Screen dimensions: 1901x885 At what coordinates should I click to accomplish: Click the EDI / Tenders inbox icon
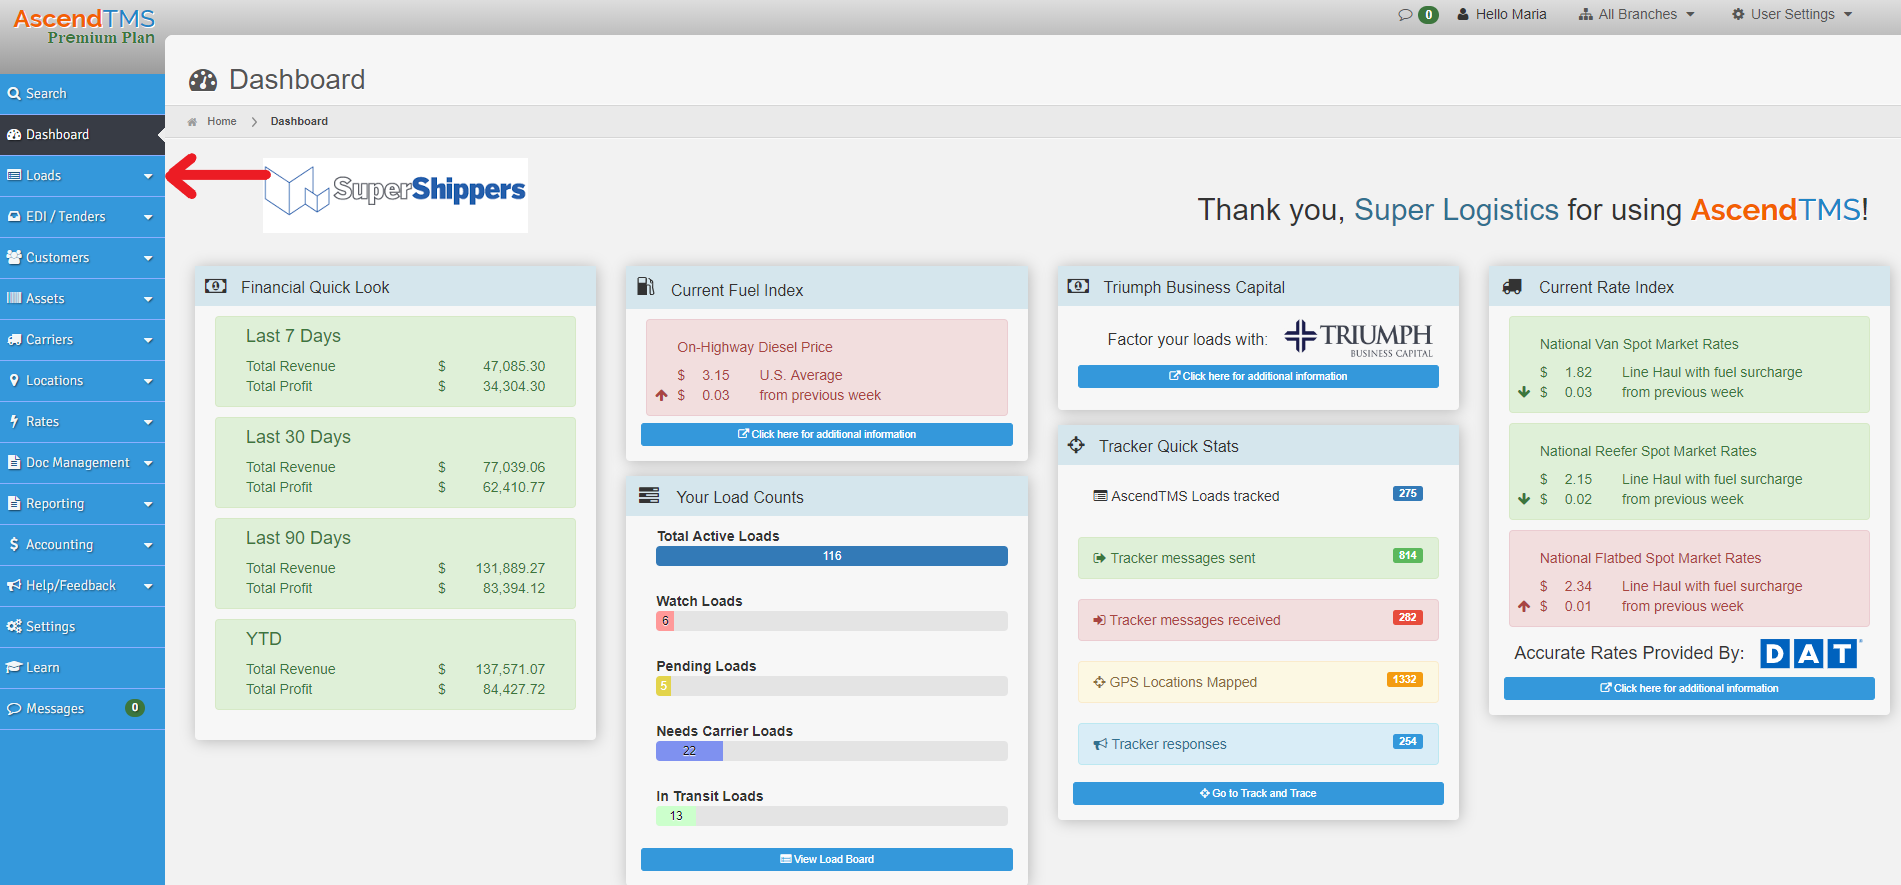[14, 216]
